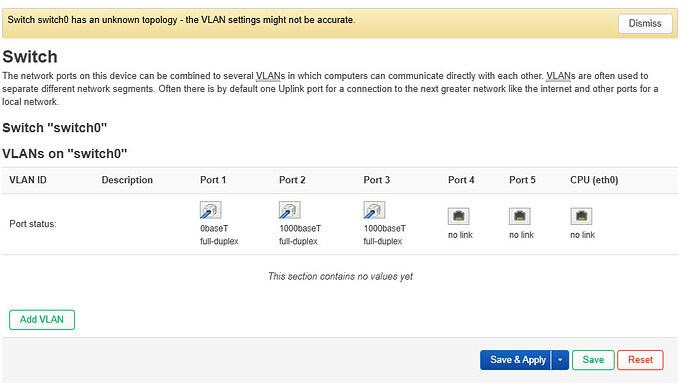Click 'no link' text under CPU (eth0)
This screenshot has width=690, height=391.
583,235
